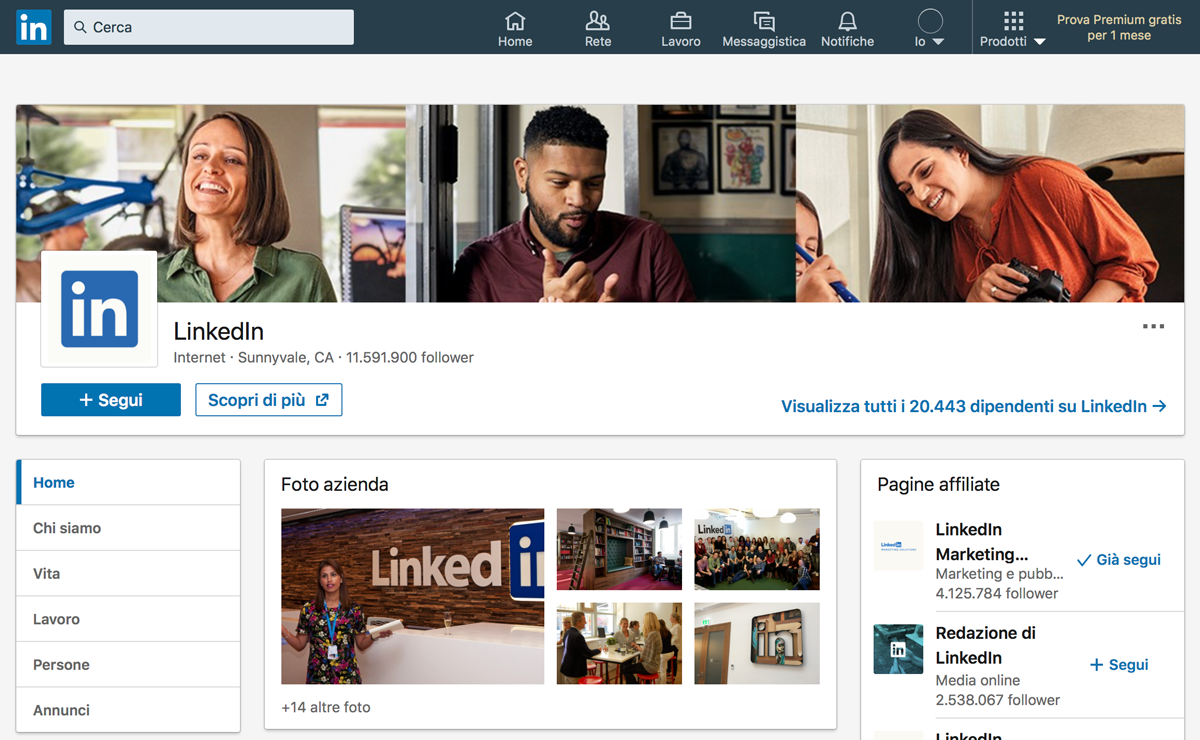
Task: Open Redazione di LinkedIn page name
Action: point(986,645)
